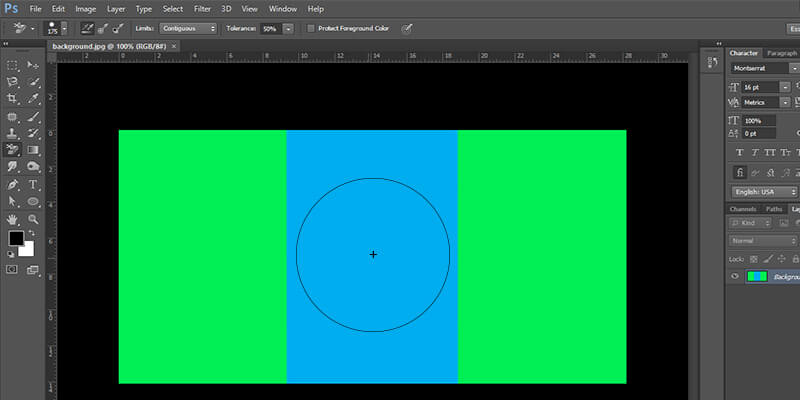
Task: Open the File menu
Action: [35, 9]
